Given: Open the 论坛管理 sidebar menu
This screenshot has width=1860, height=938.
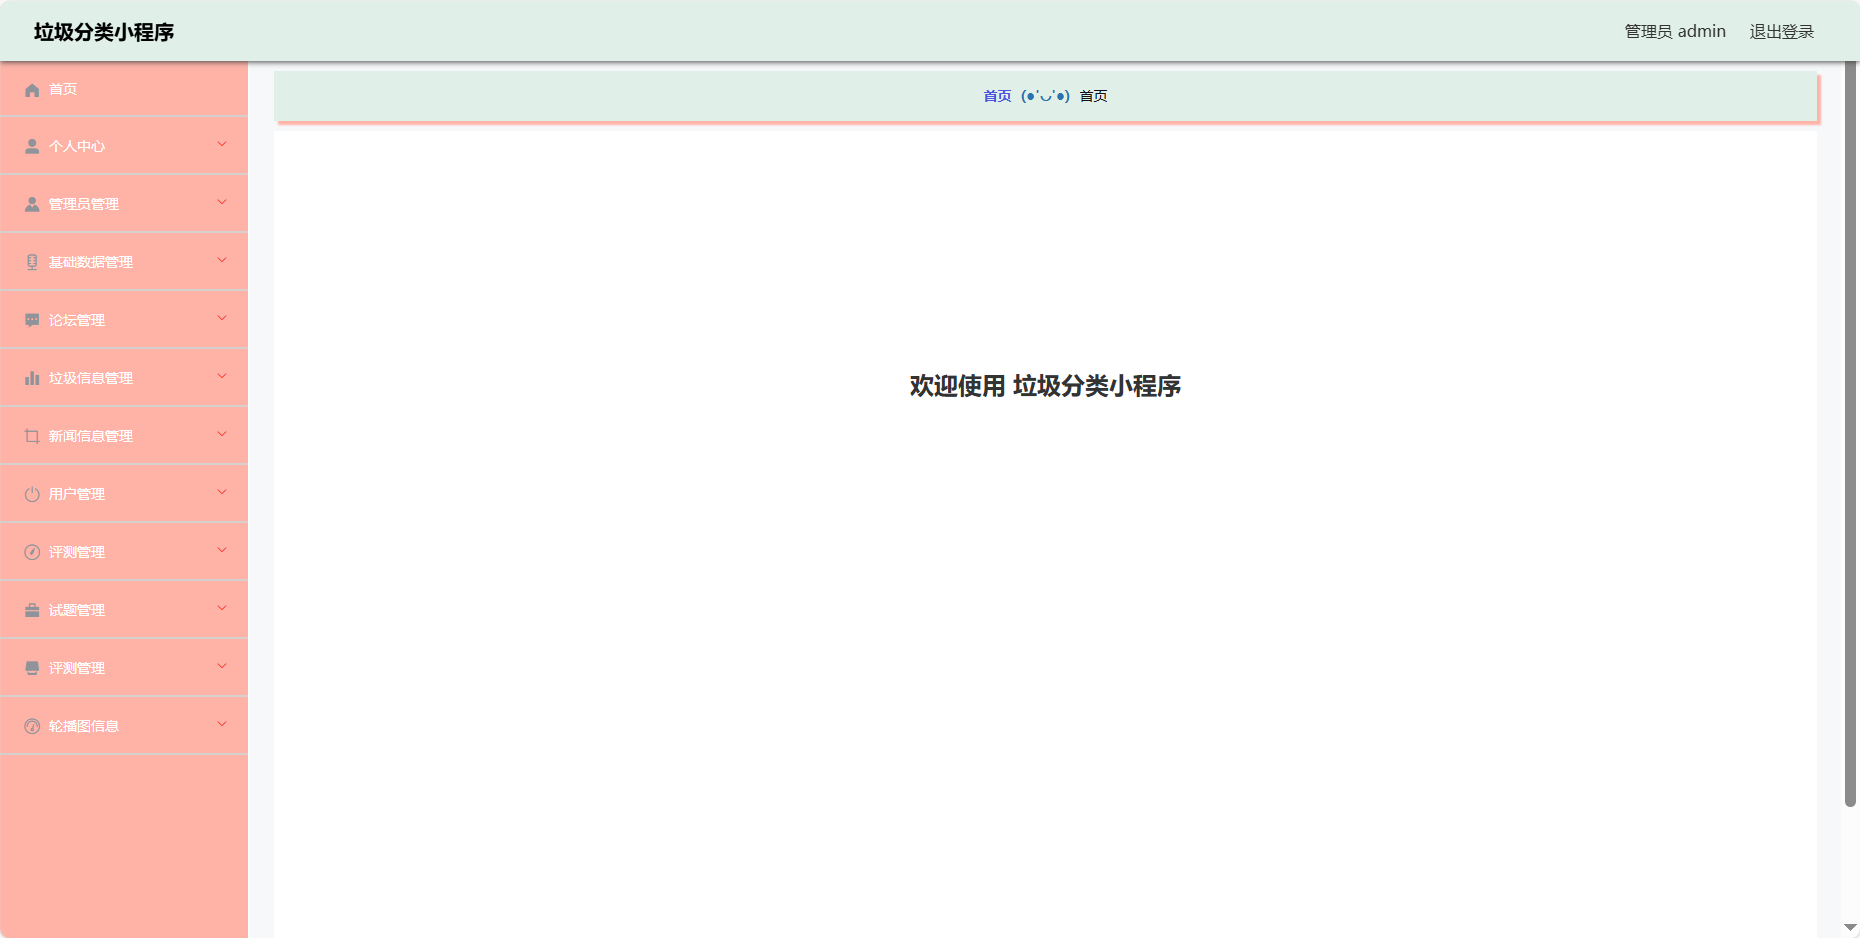Looking at the screenshot, I should click(124, 320).
